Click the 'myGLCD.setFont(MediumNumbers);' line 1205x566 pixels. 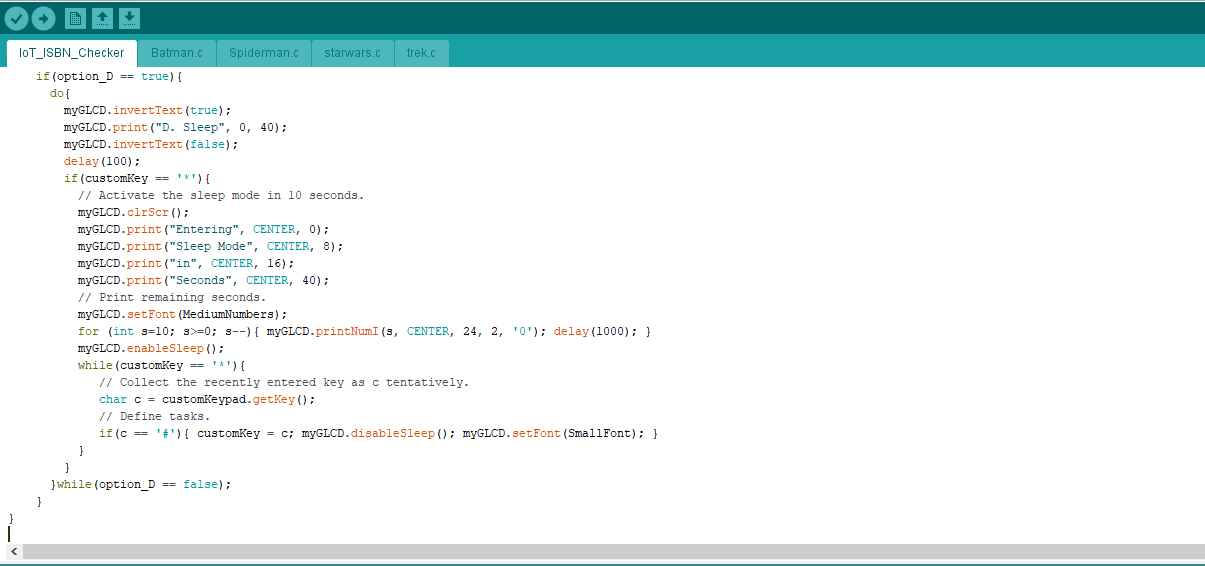[x=182, y=314]
